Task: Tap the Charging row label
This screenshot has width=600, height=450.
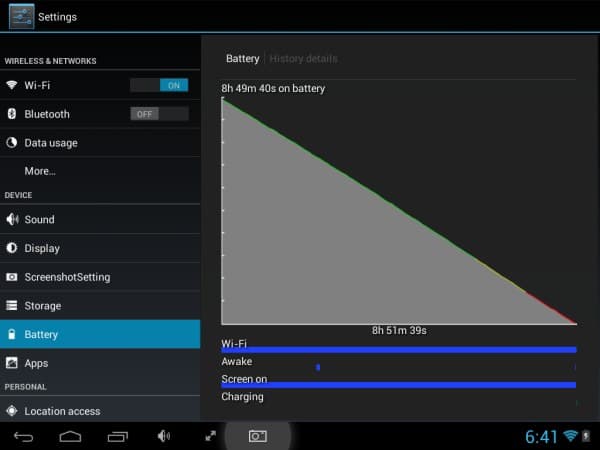Action: [x=242, y=397]
